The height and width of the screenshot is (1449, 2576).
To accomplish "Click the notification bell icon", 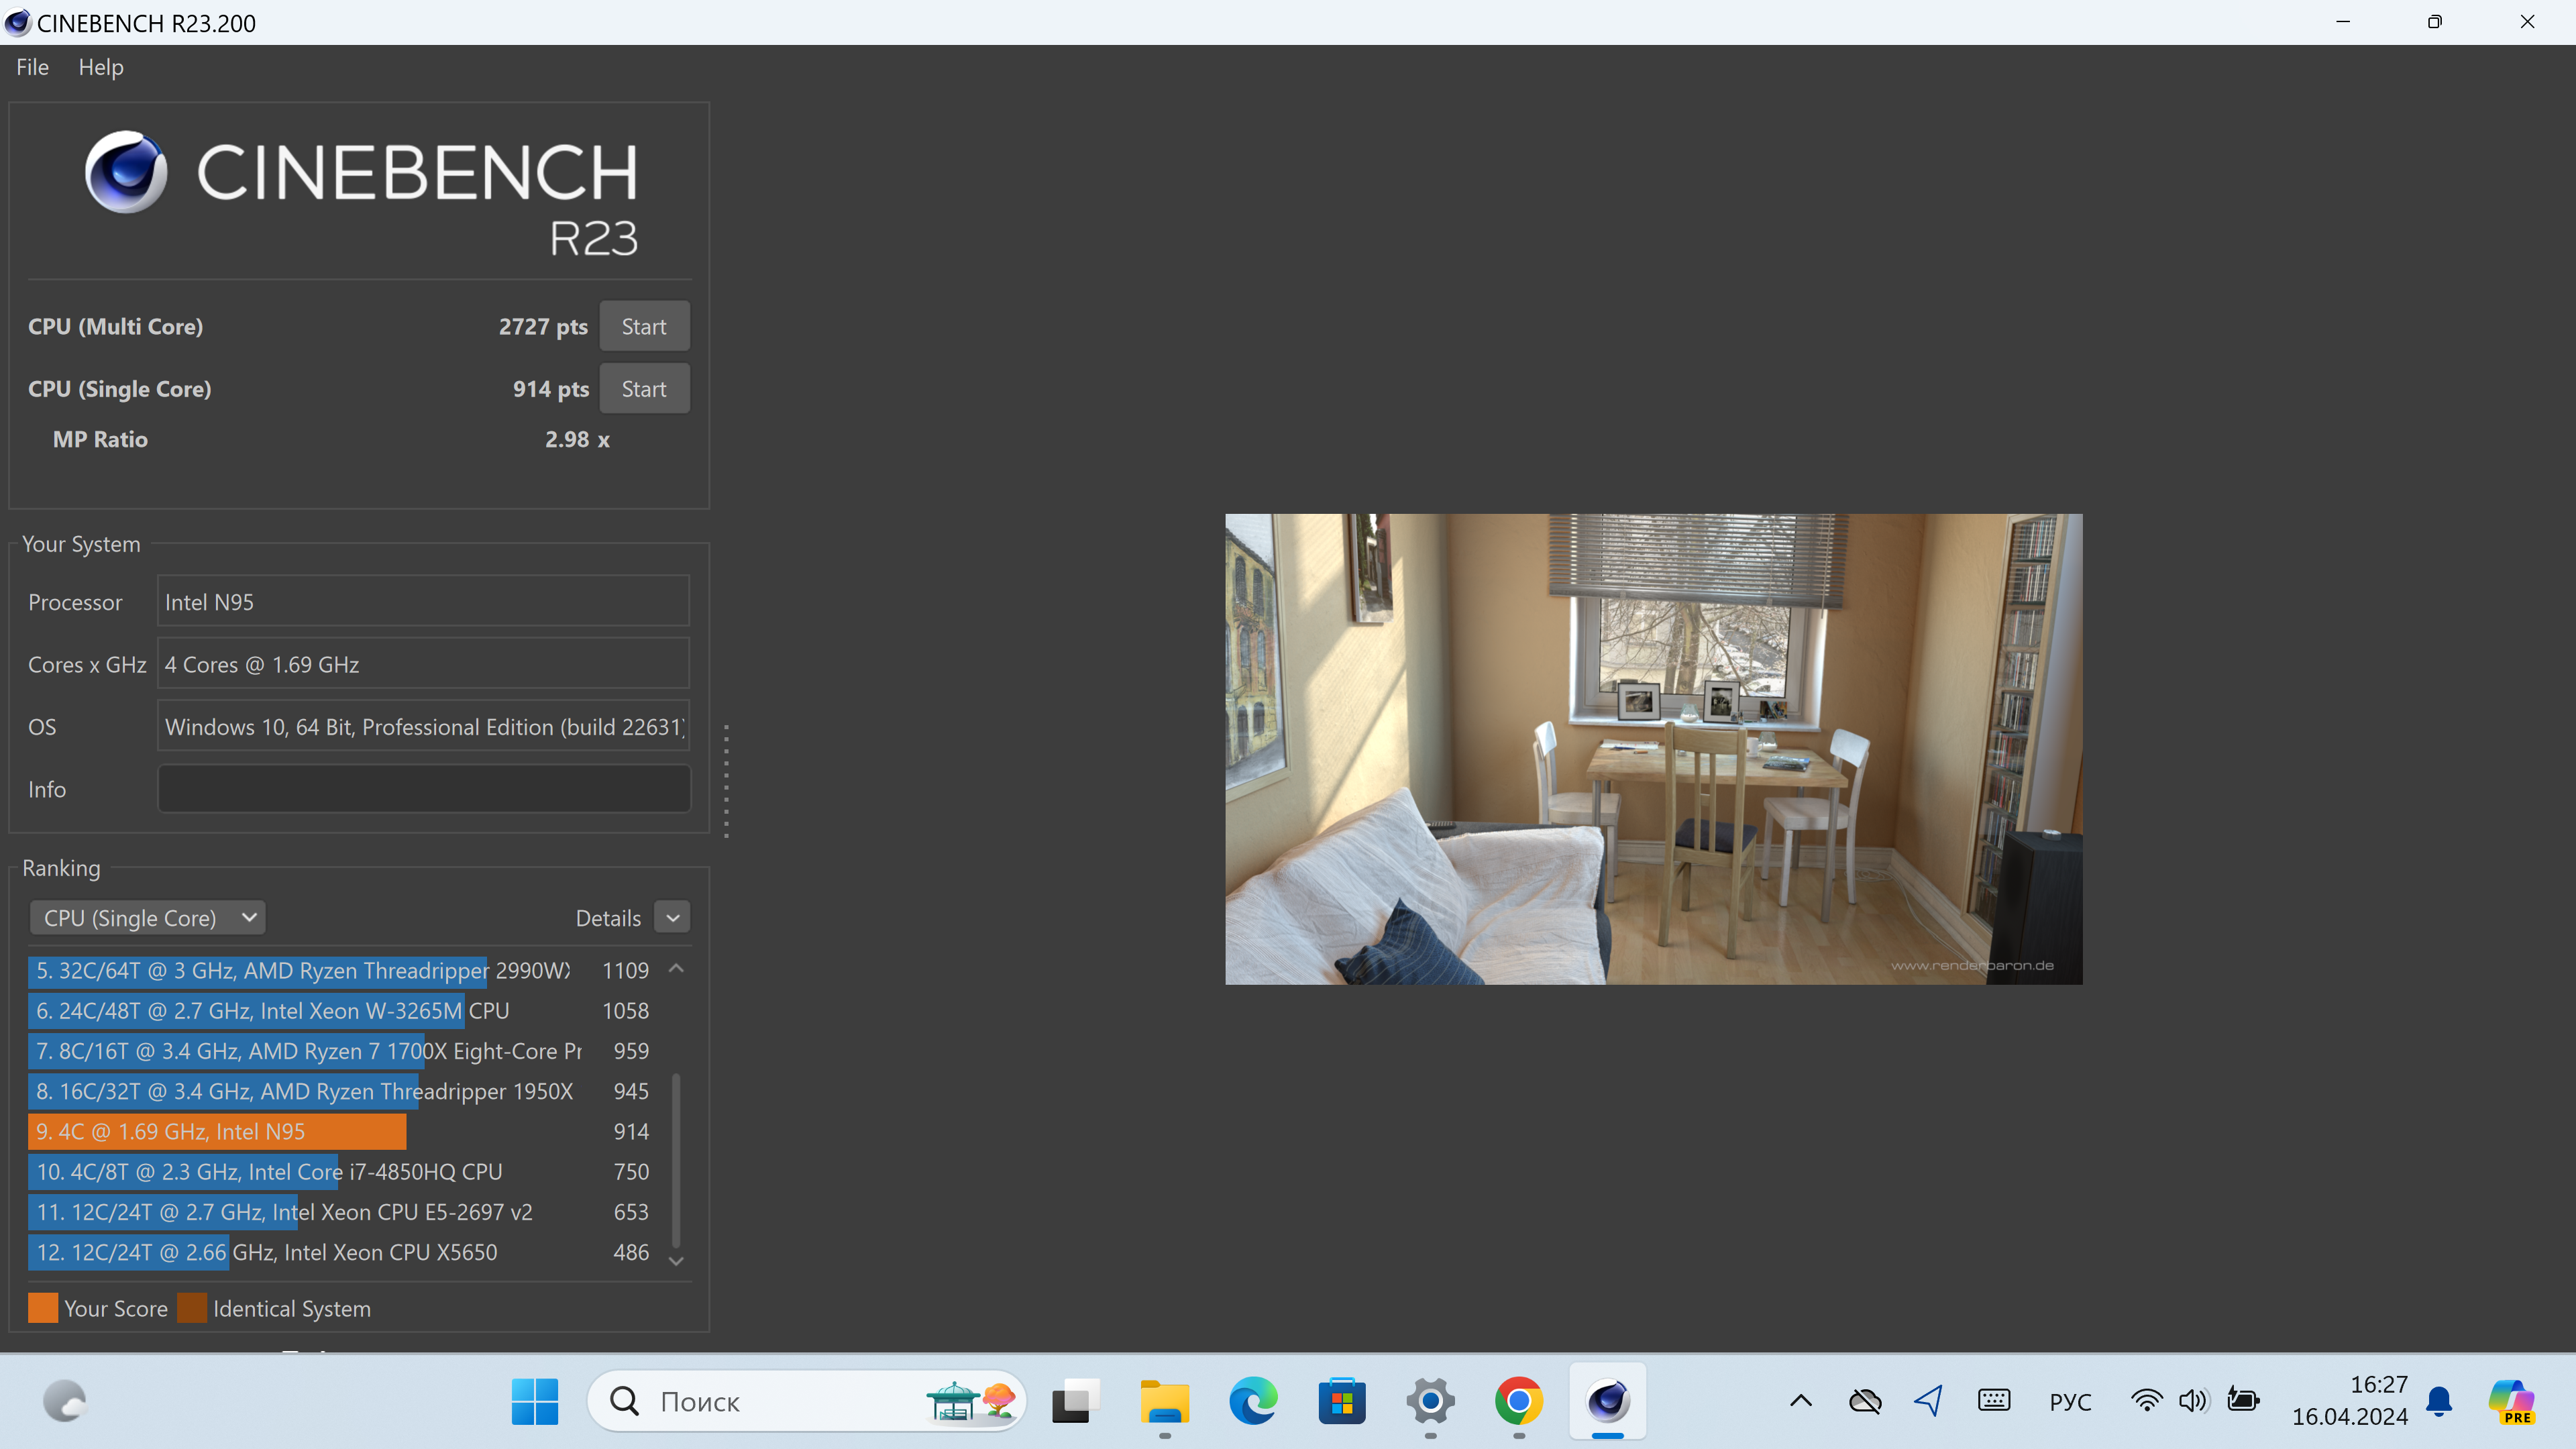I will click(x=2439, y=1401).
